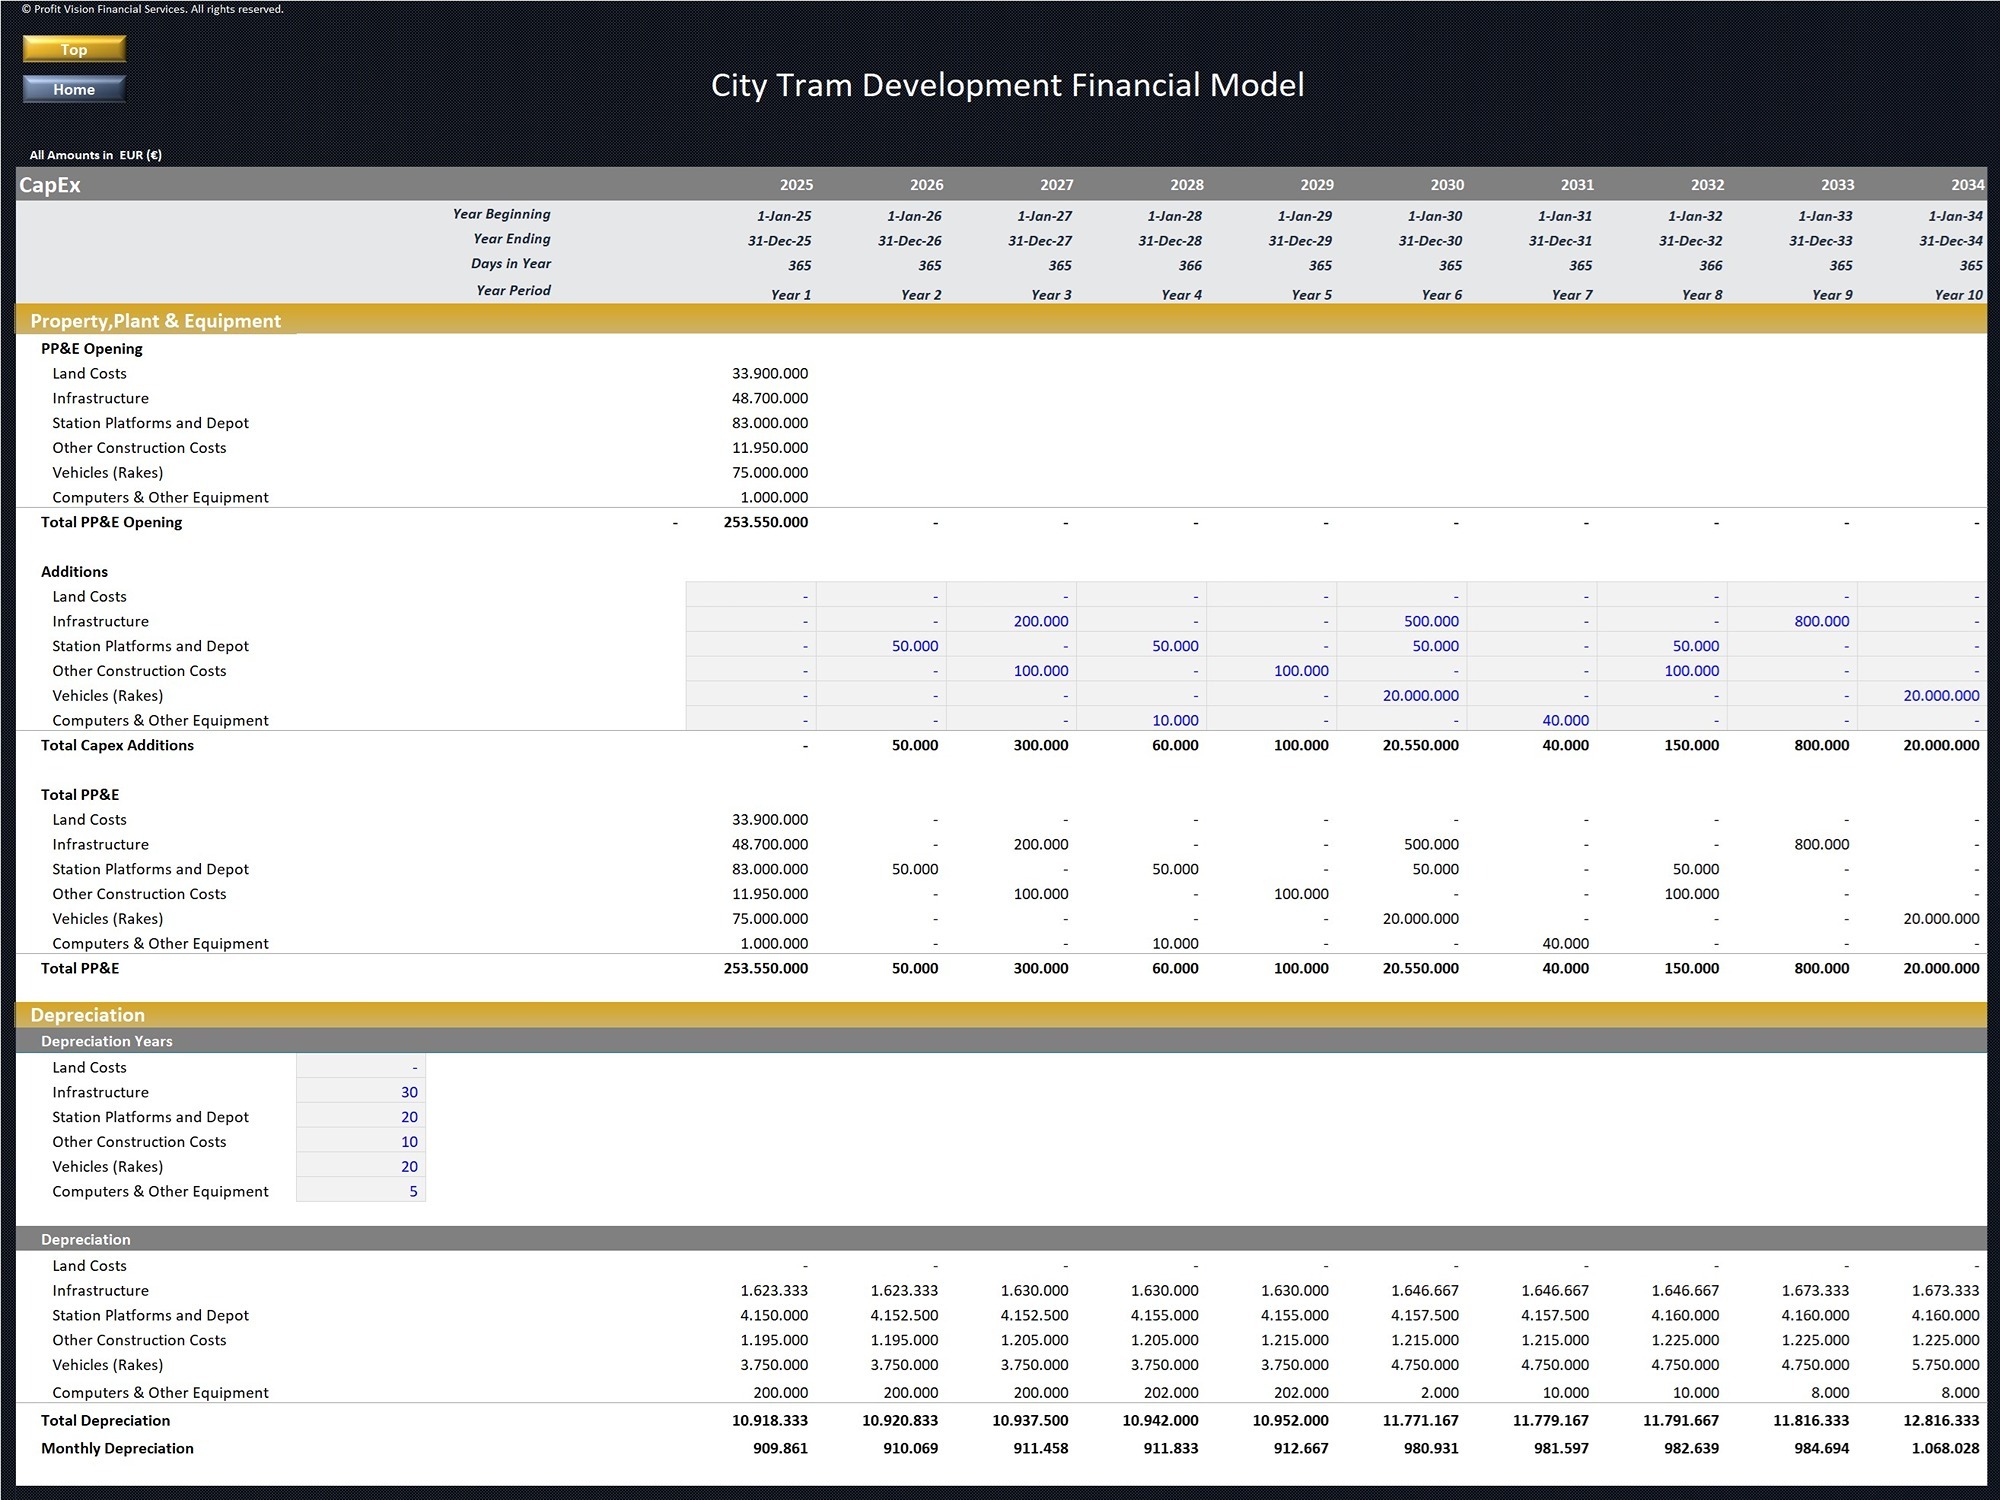This screenshot has height=1500, width=2000.
Task: Click the Home navigation button
Action: [73, 88]
